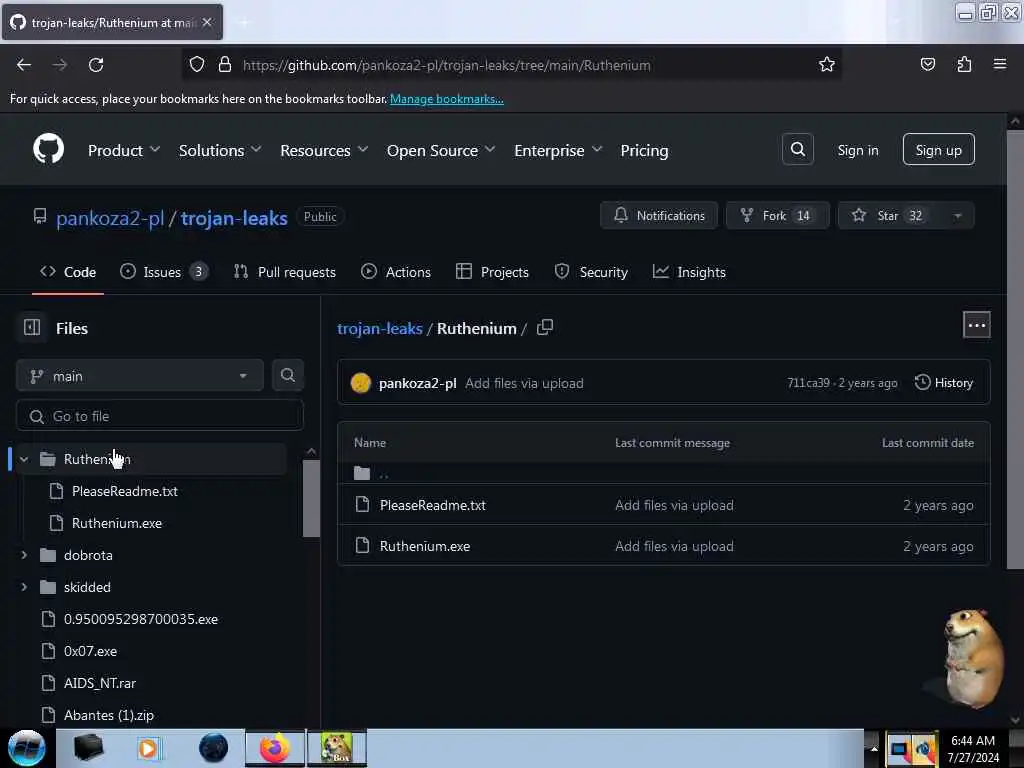Image resolution: width=1024 pixels, height=768 pixels.
Task: Click the GitHub logo home icon
Action: (48, 149)
